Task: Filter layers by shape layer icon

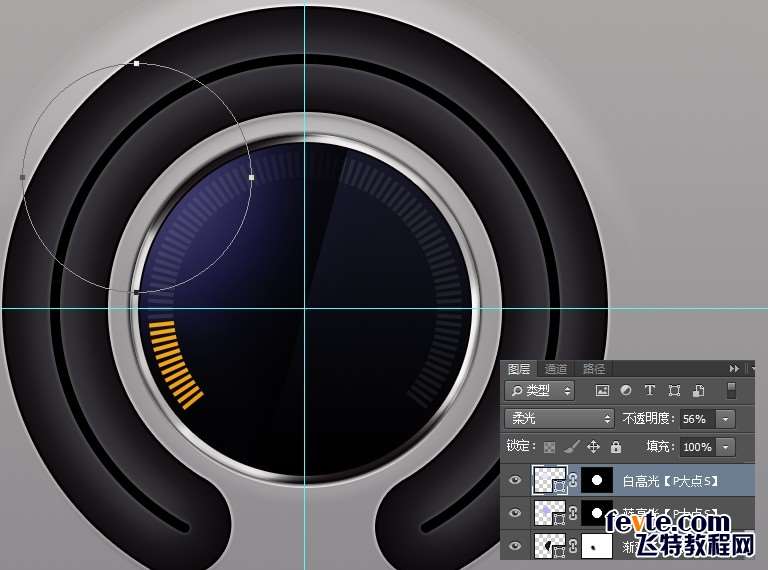Action: (674, 390)
